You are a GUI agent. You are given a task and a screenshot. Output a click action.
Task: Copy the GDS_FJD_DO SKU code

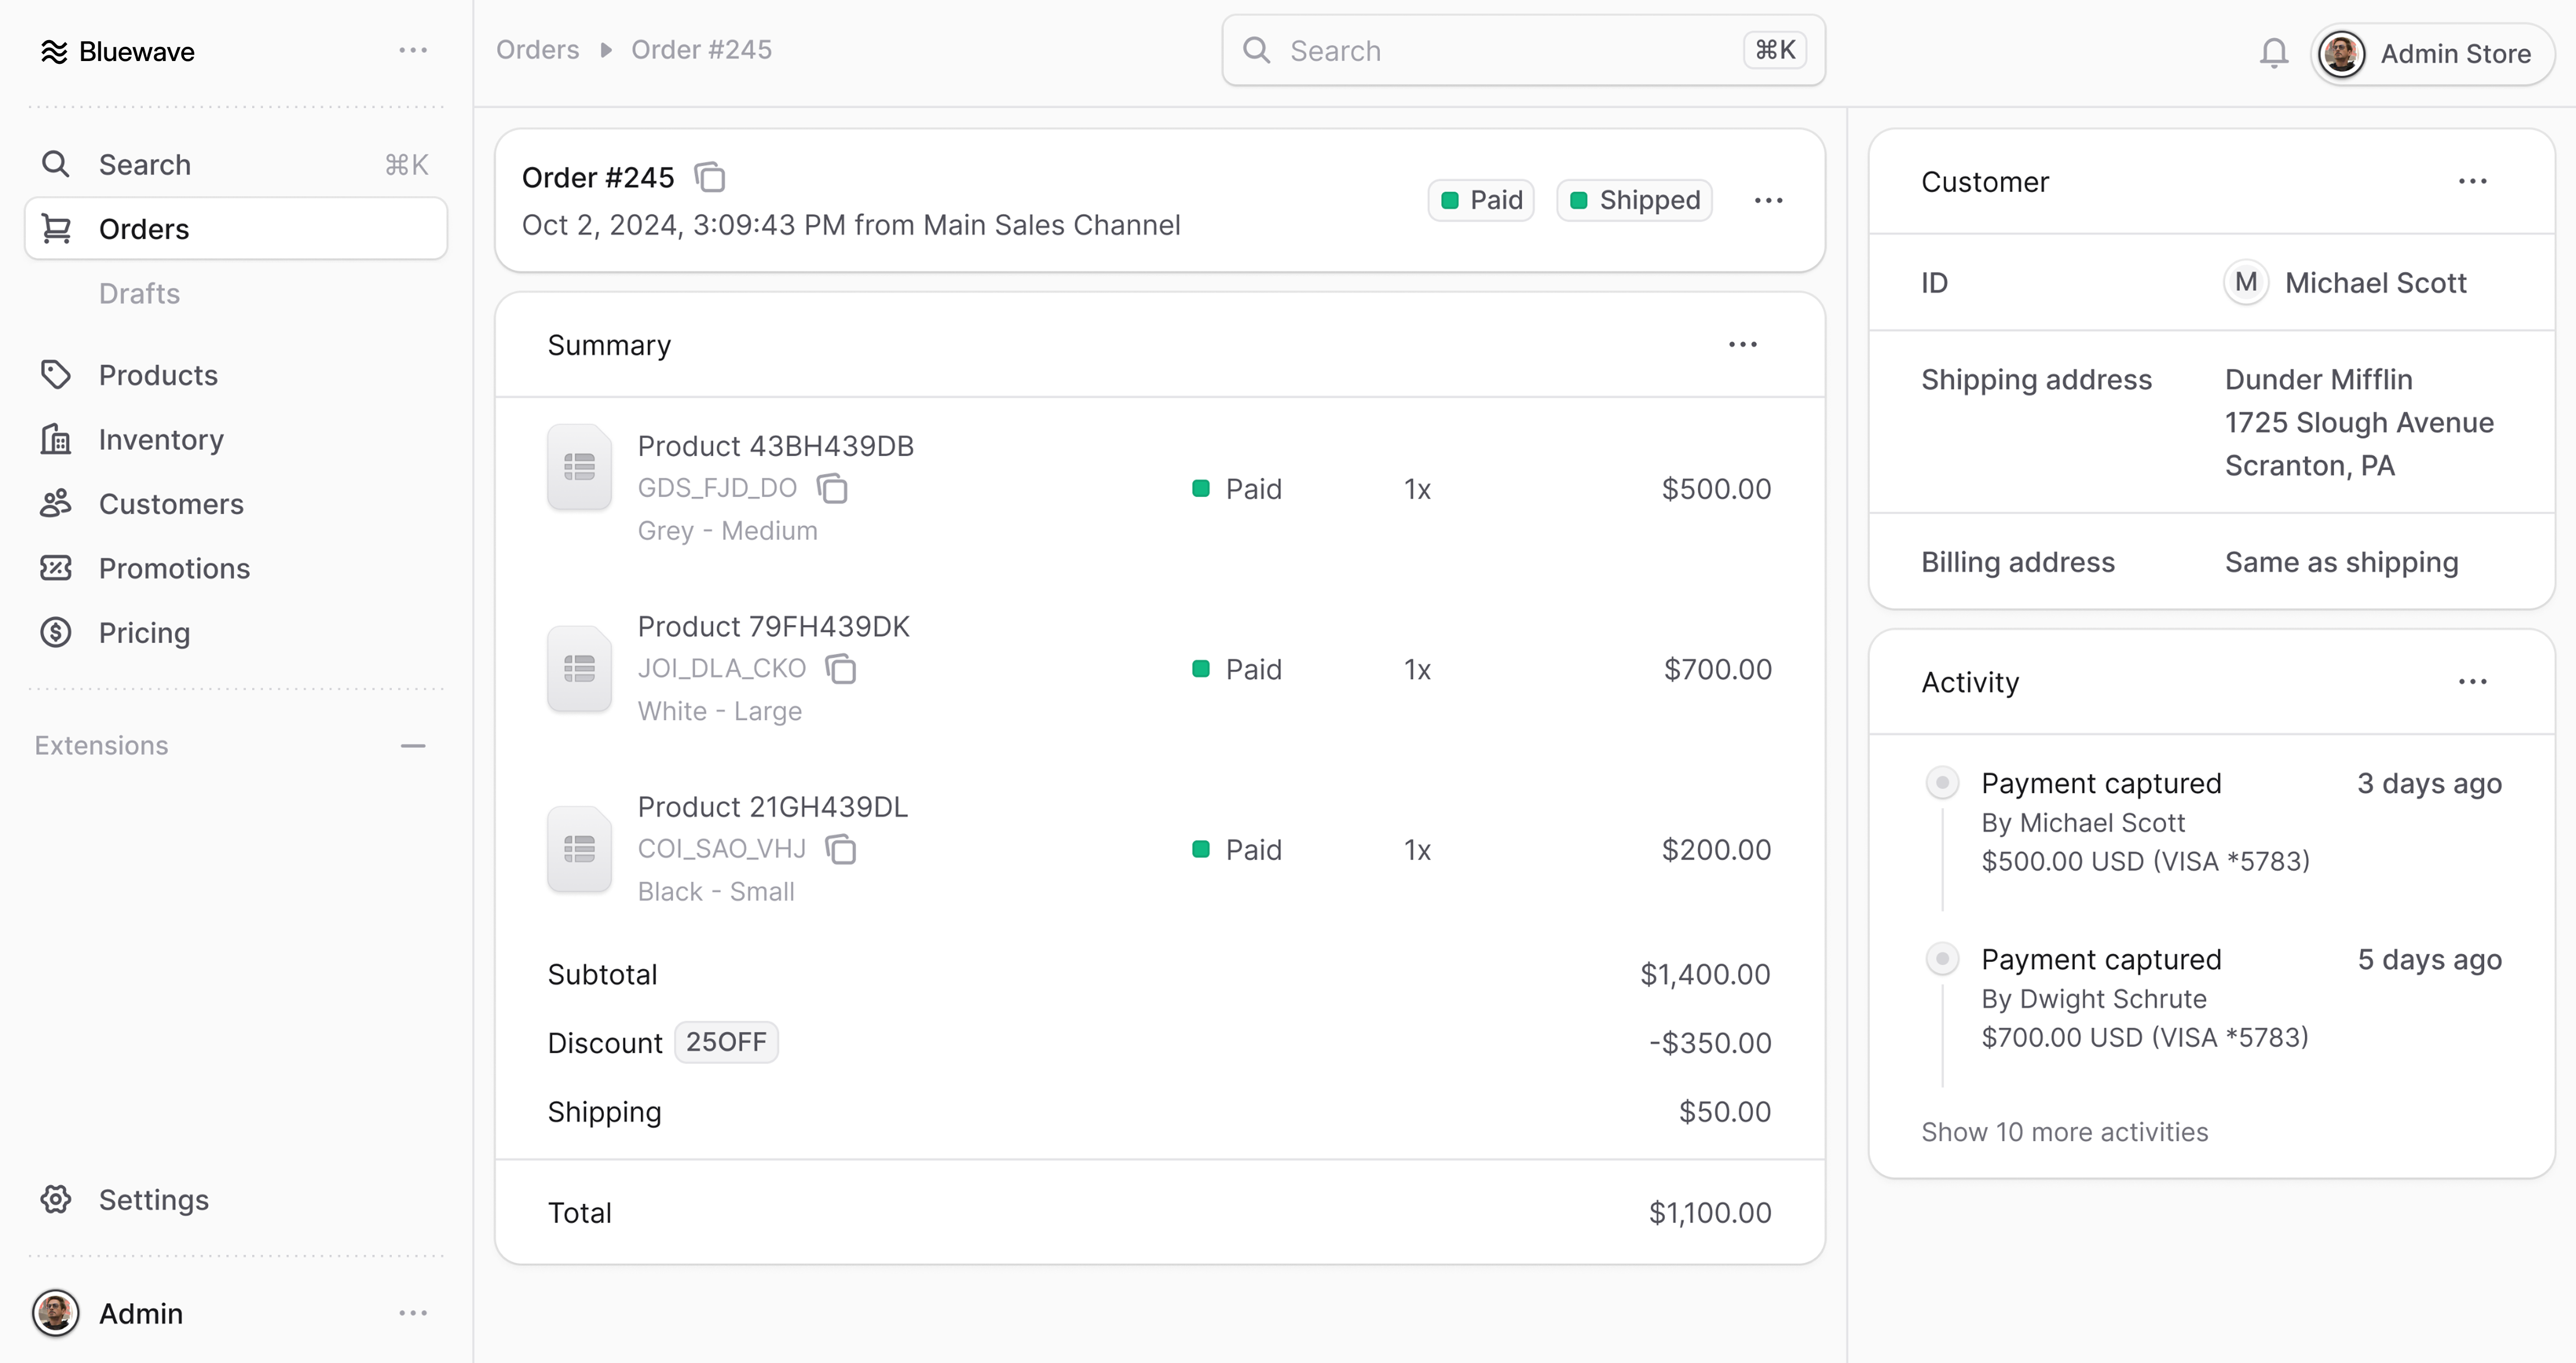(832, 488)
